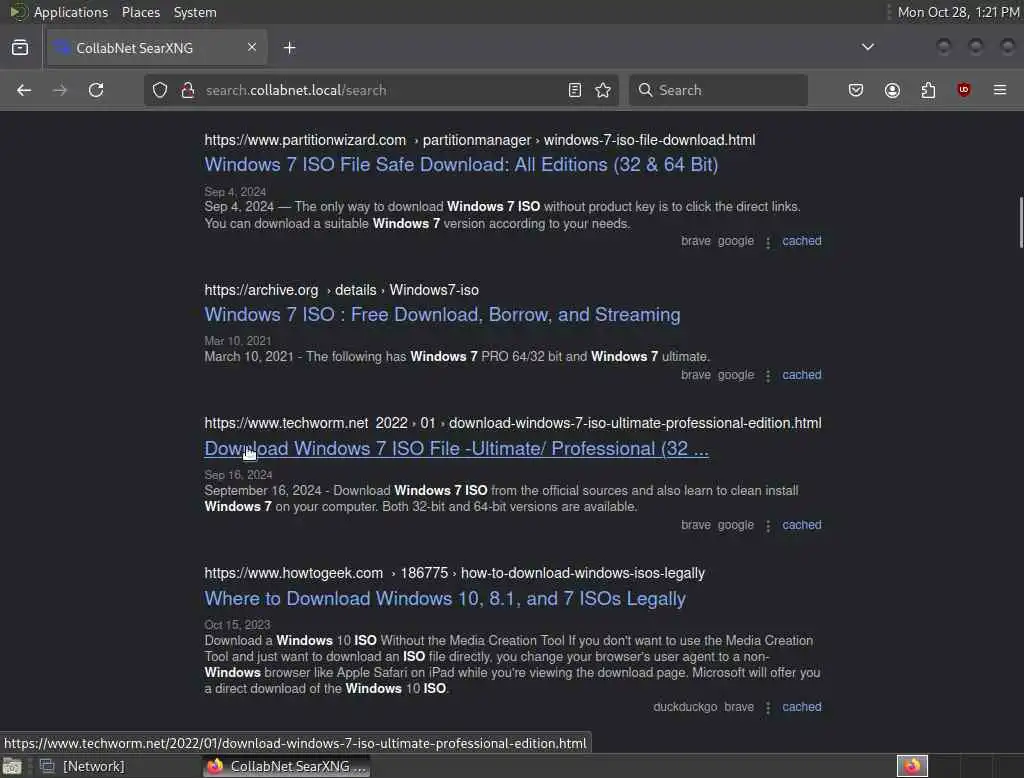Open the extensions puzzle icon
The height and width of the screenshot is (778, 1024).
pos(928,90)
